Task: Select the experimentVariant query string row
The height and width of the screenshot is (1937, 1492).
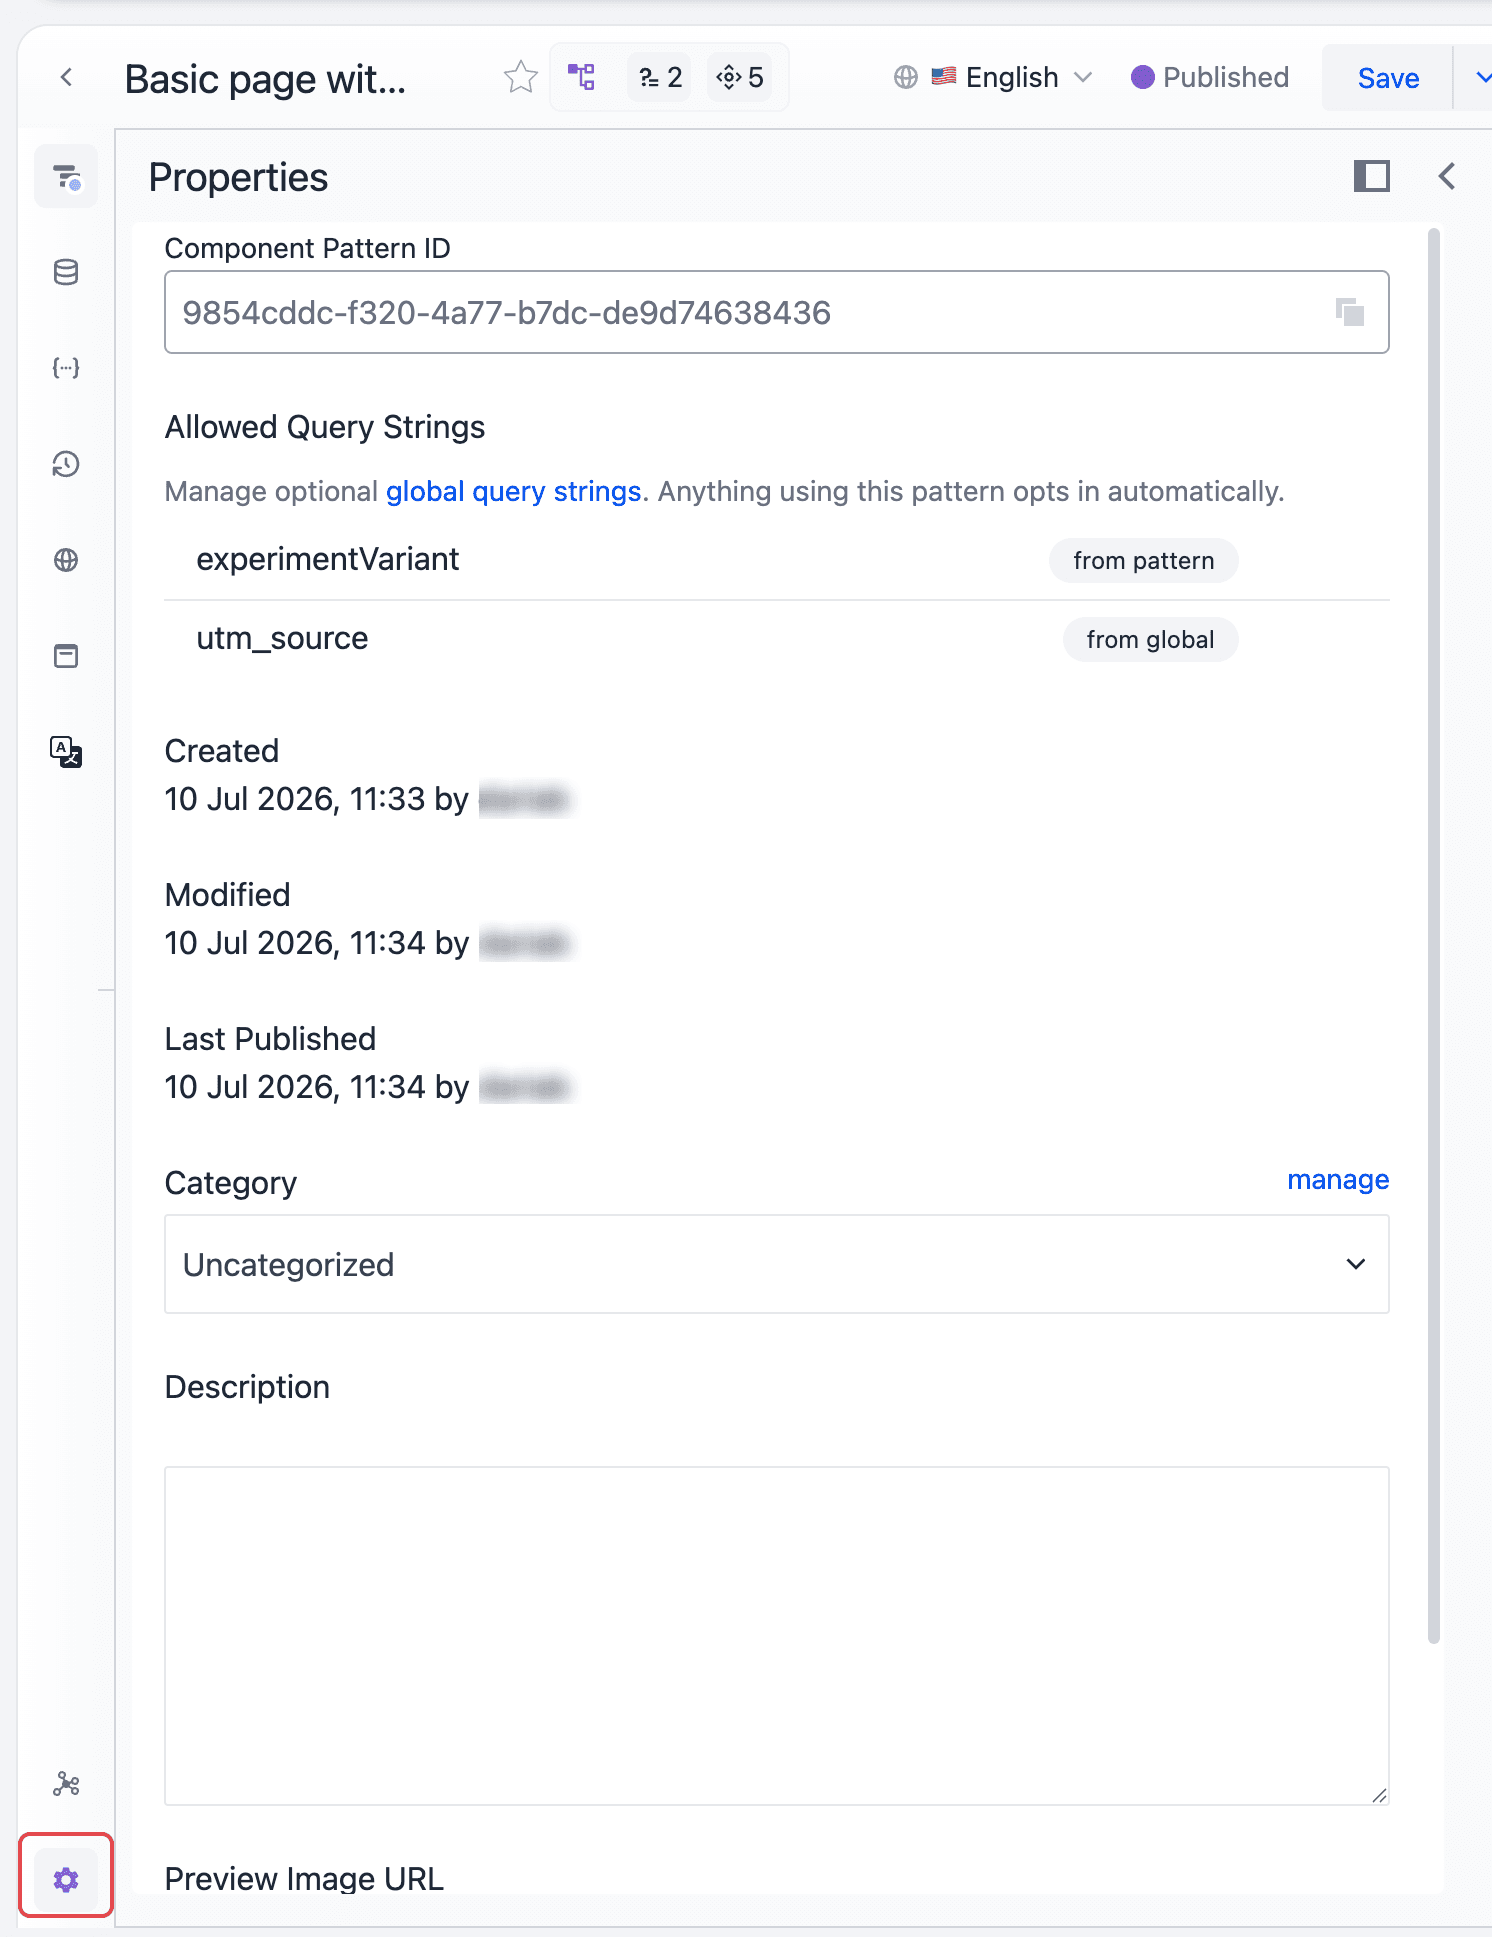Action: click(776, 560)
